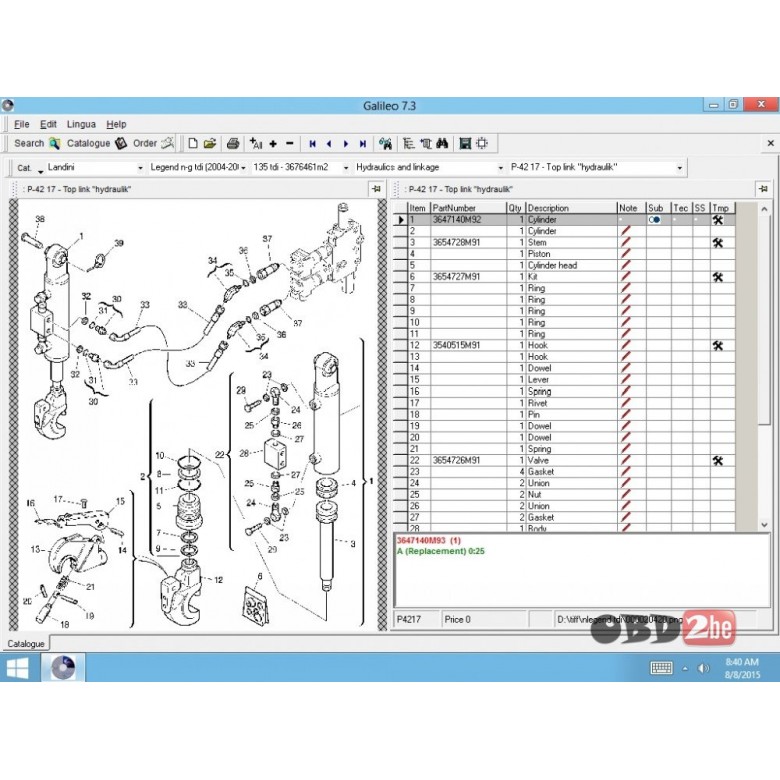Open the Order toolbar button
This screenshot has height=780, width=780.
153,143
